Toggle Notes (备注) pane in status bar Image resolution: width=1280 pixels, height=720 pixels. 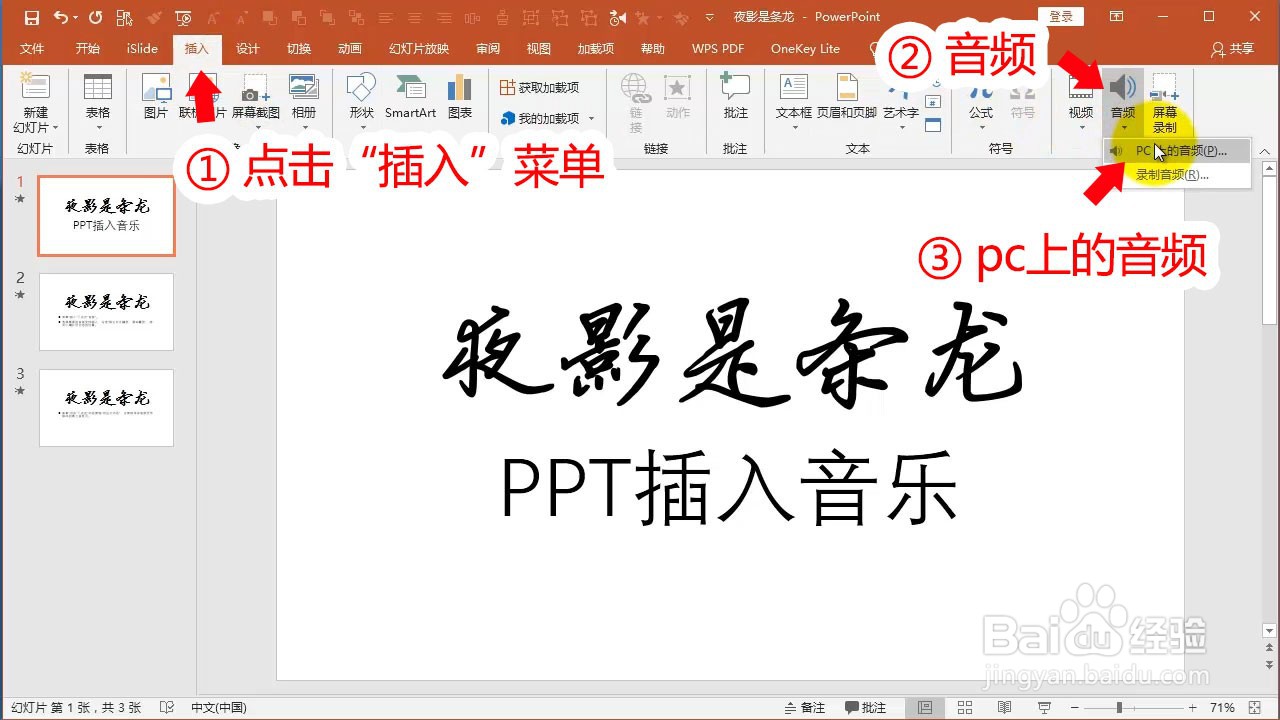[806, 708]
